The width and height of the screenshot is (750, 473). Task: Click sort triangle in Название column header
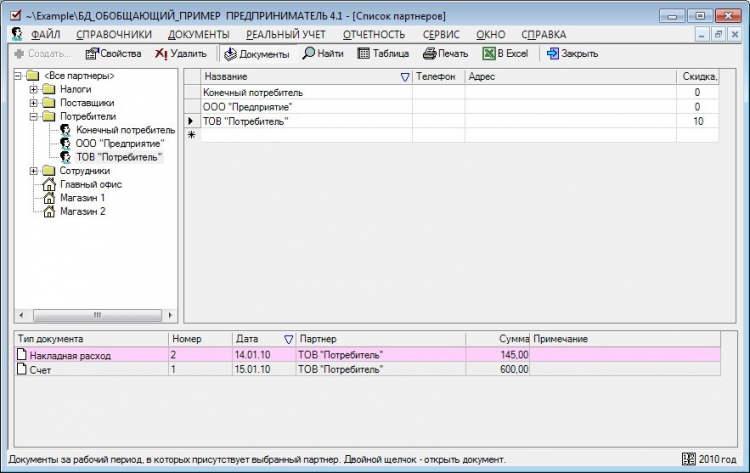(405, 77)
